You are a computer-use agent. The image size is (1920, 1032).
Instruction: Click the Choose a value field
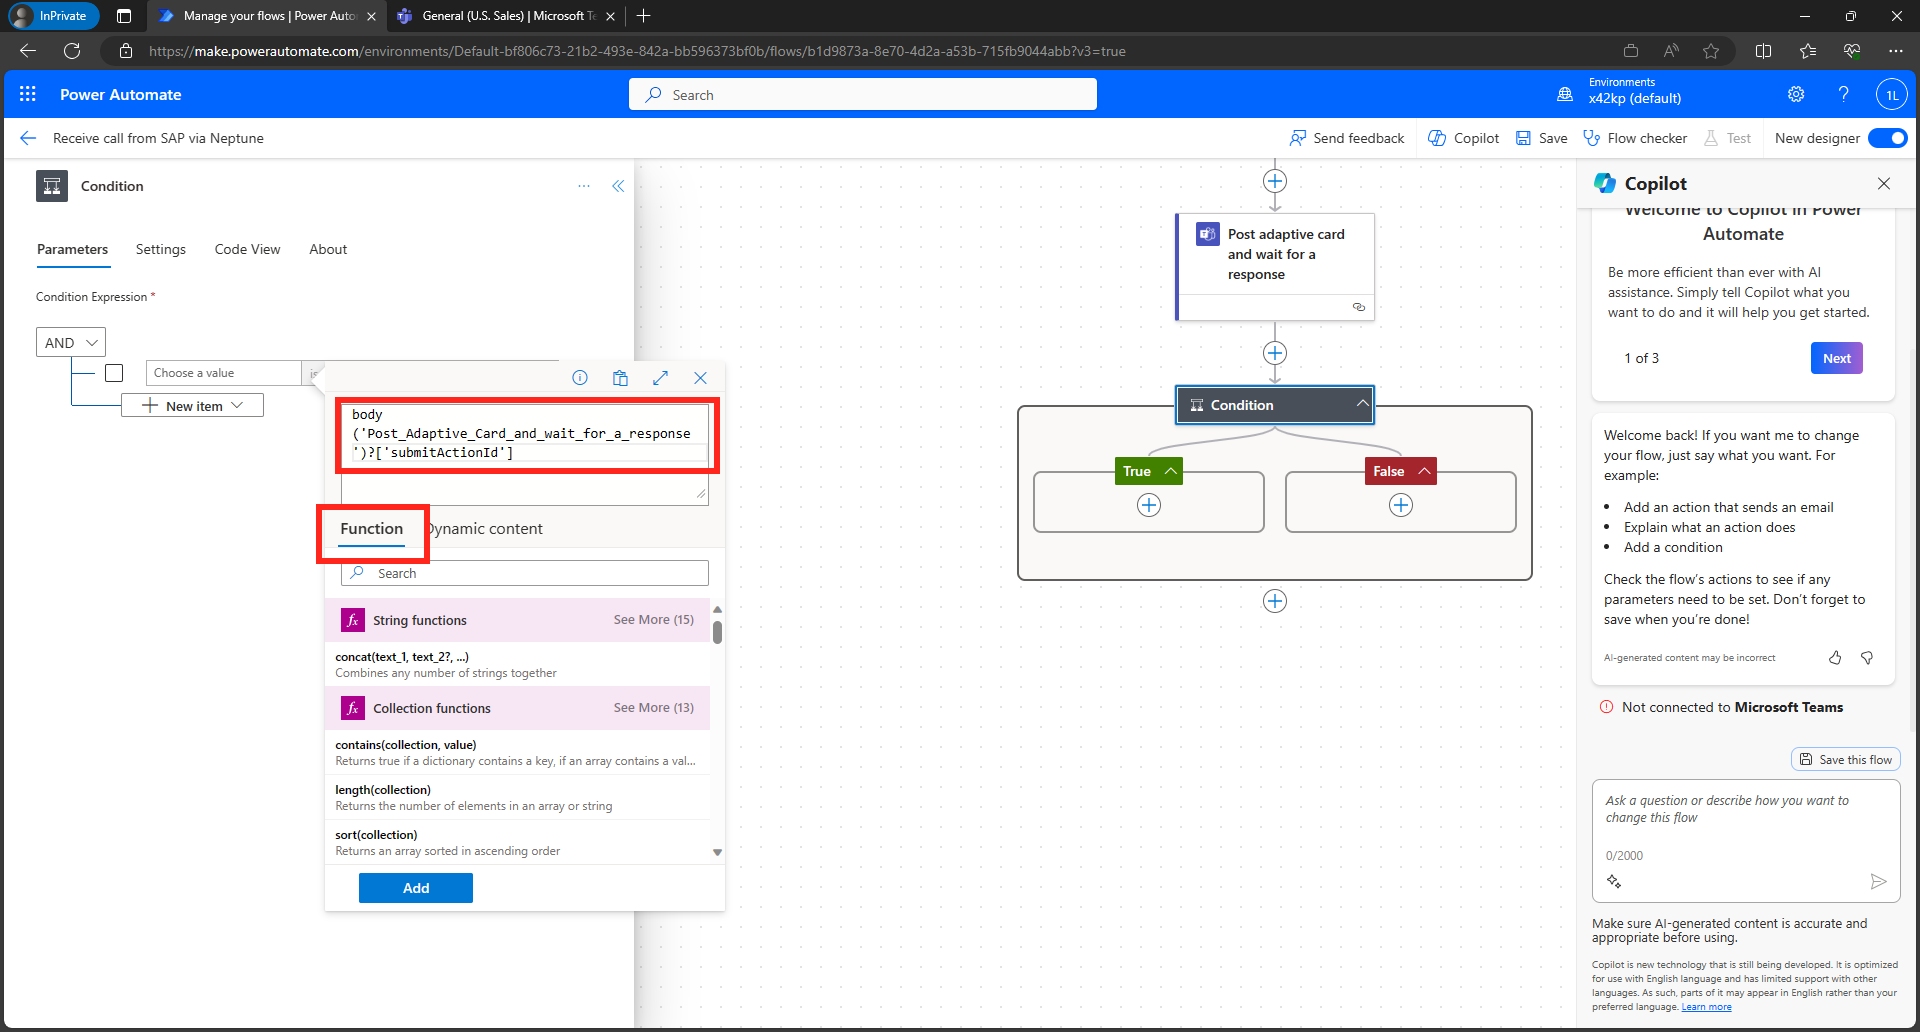pyautogui.click(x=223, y=373)
